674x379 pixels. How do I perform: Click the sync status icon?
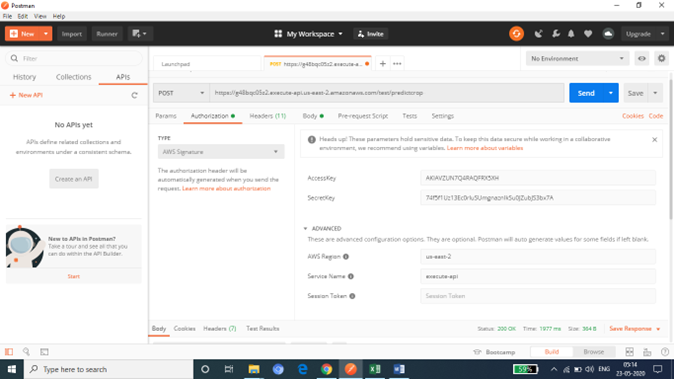(516, 34)
